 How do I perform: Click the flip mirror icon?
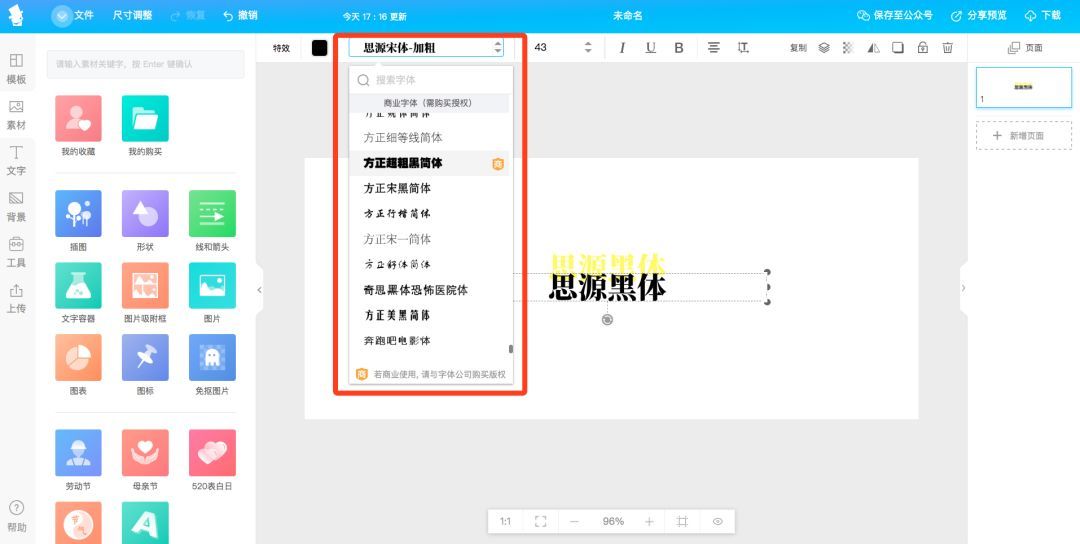tap(873, 48)
